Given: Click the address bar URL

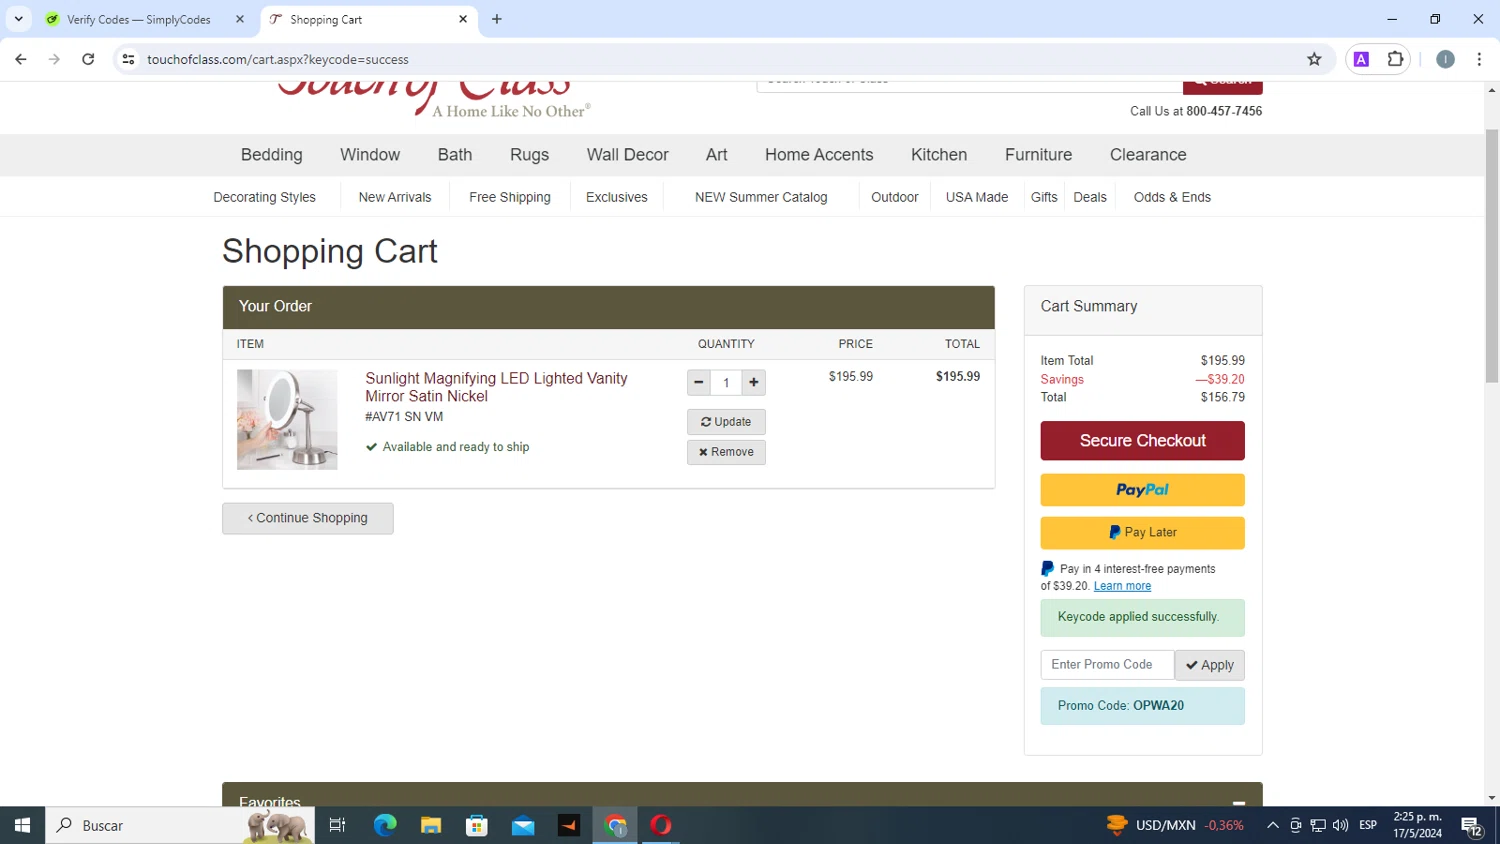Looking at the screenshot, I should [x=278, y=59].
